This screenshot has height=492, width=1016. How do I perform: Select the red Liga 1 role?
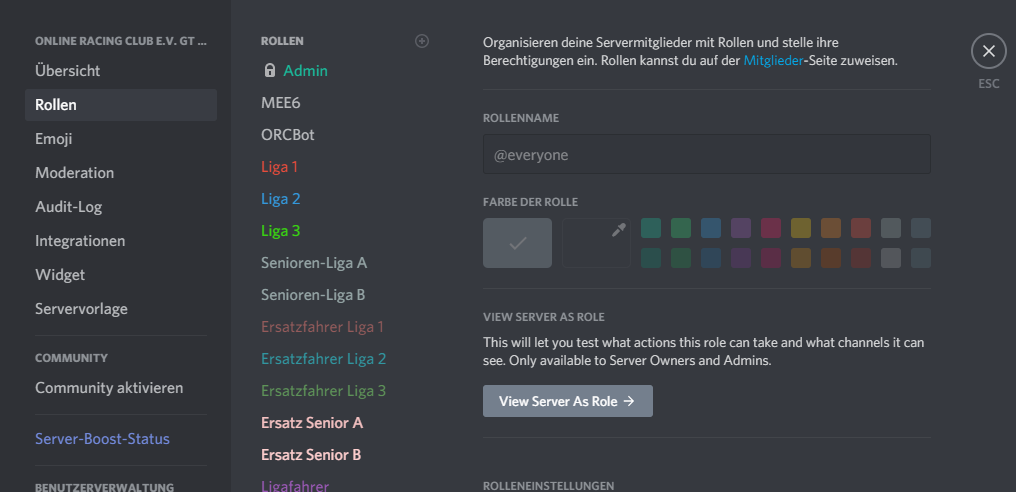point(280,166)
